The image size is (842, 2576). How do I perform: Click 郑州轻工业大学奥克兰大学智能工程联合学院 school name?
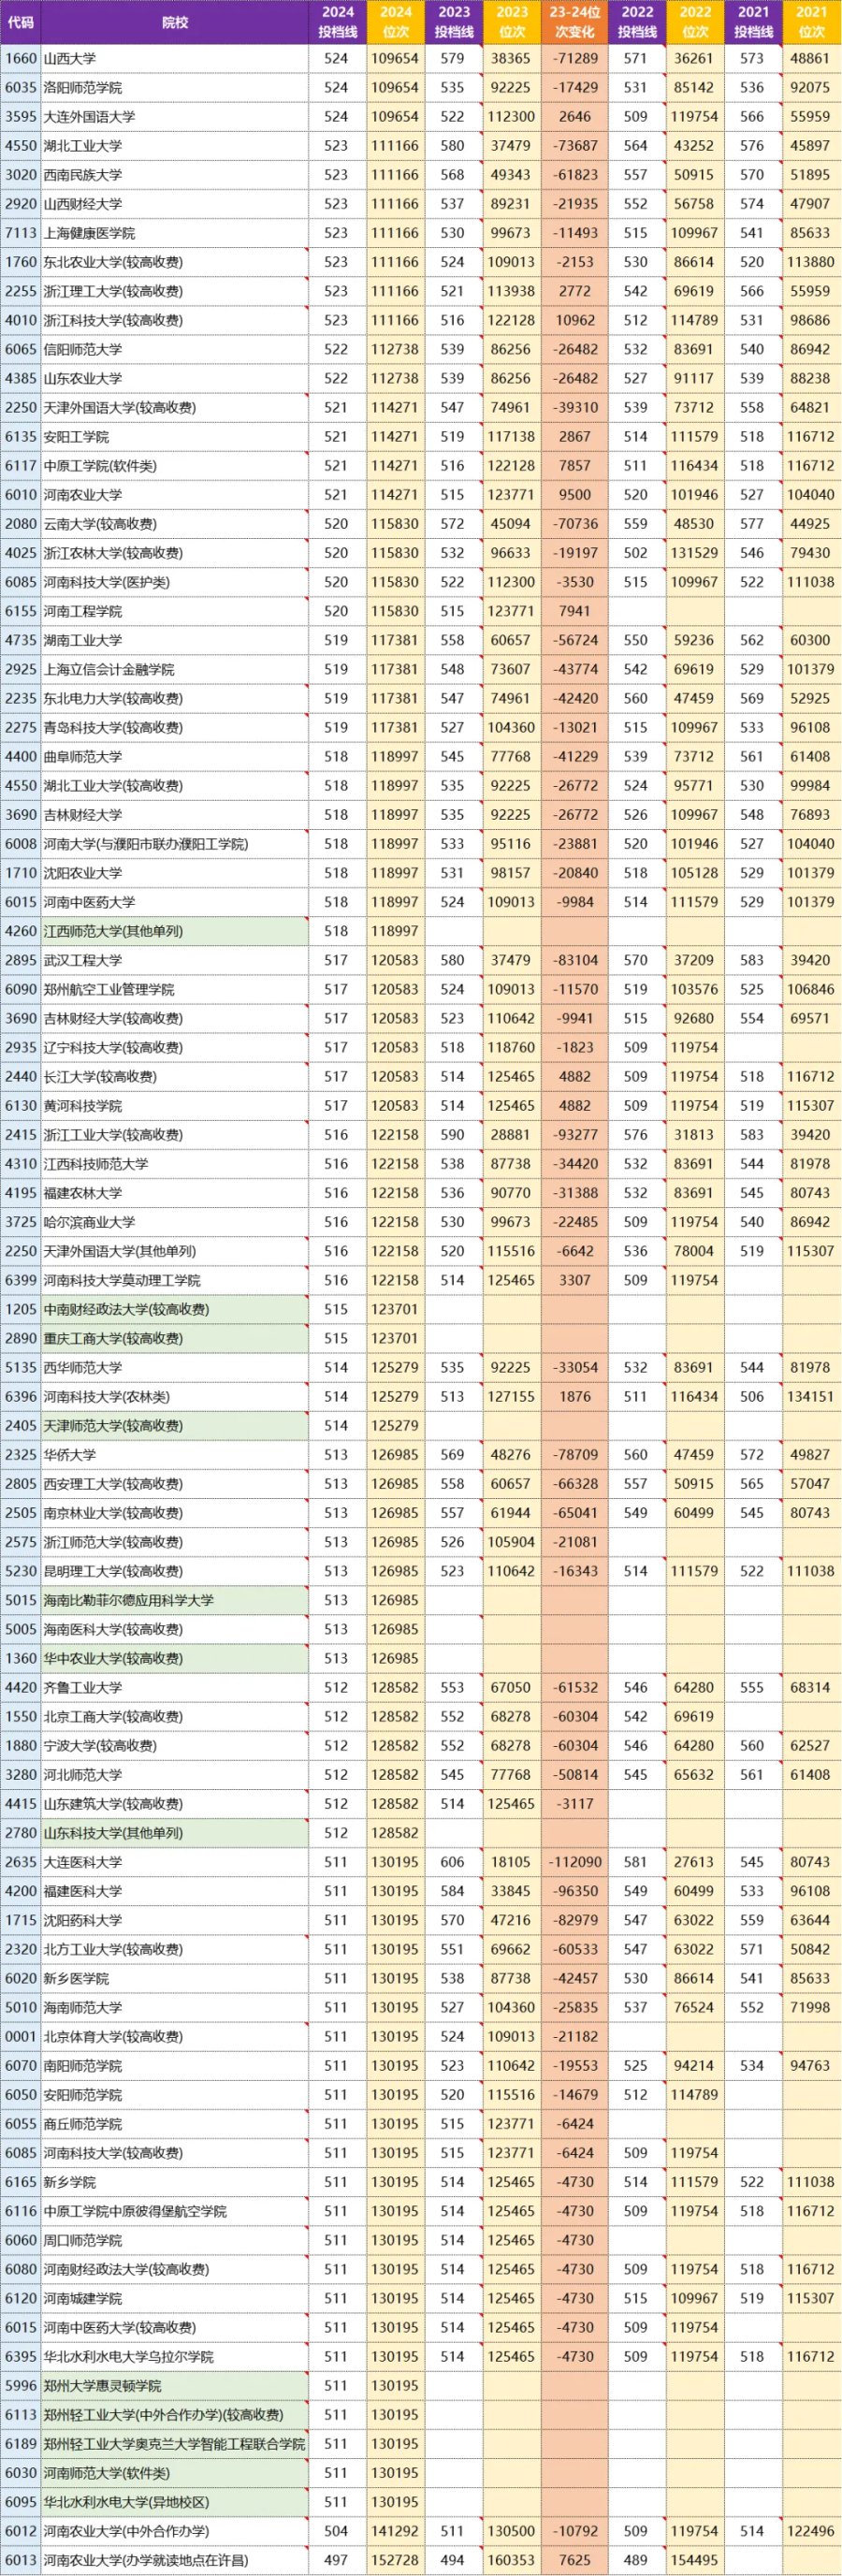coord(174,2443)
